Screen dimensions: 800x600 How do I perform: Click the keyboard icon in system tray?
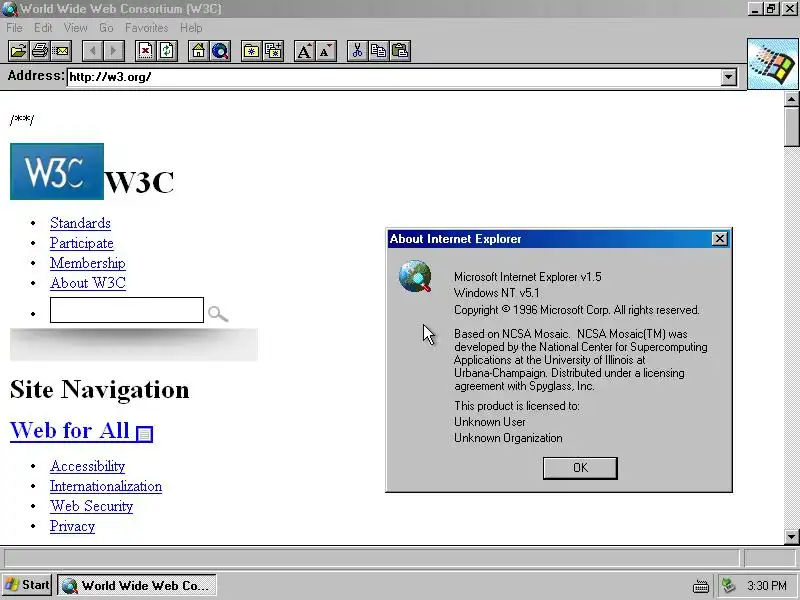[701, 586]
